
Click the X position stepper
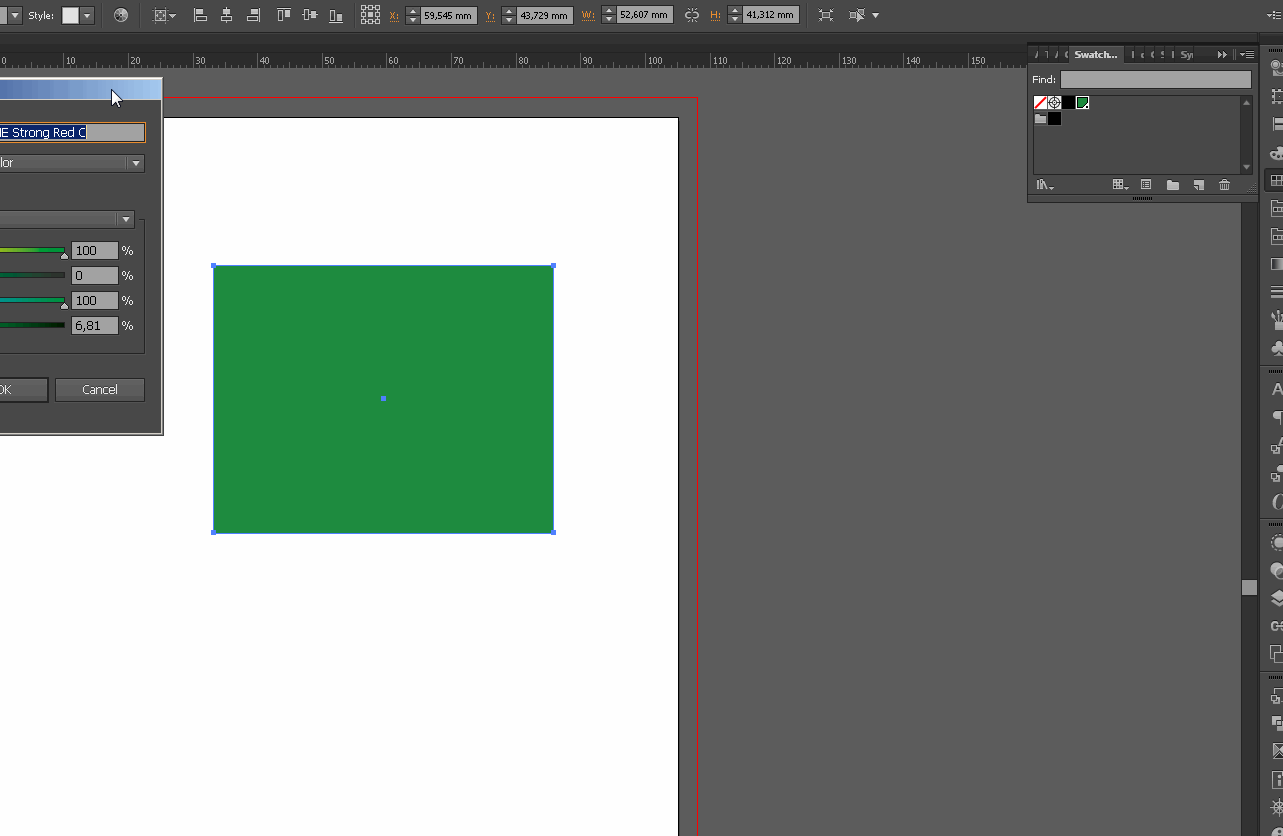coord(413,15)
